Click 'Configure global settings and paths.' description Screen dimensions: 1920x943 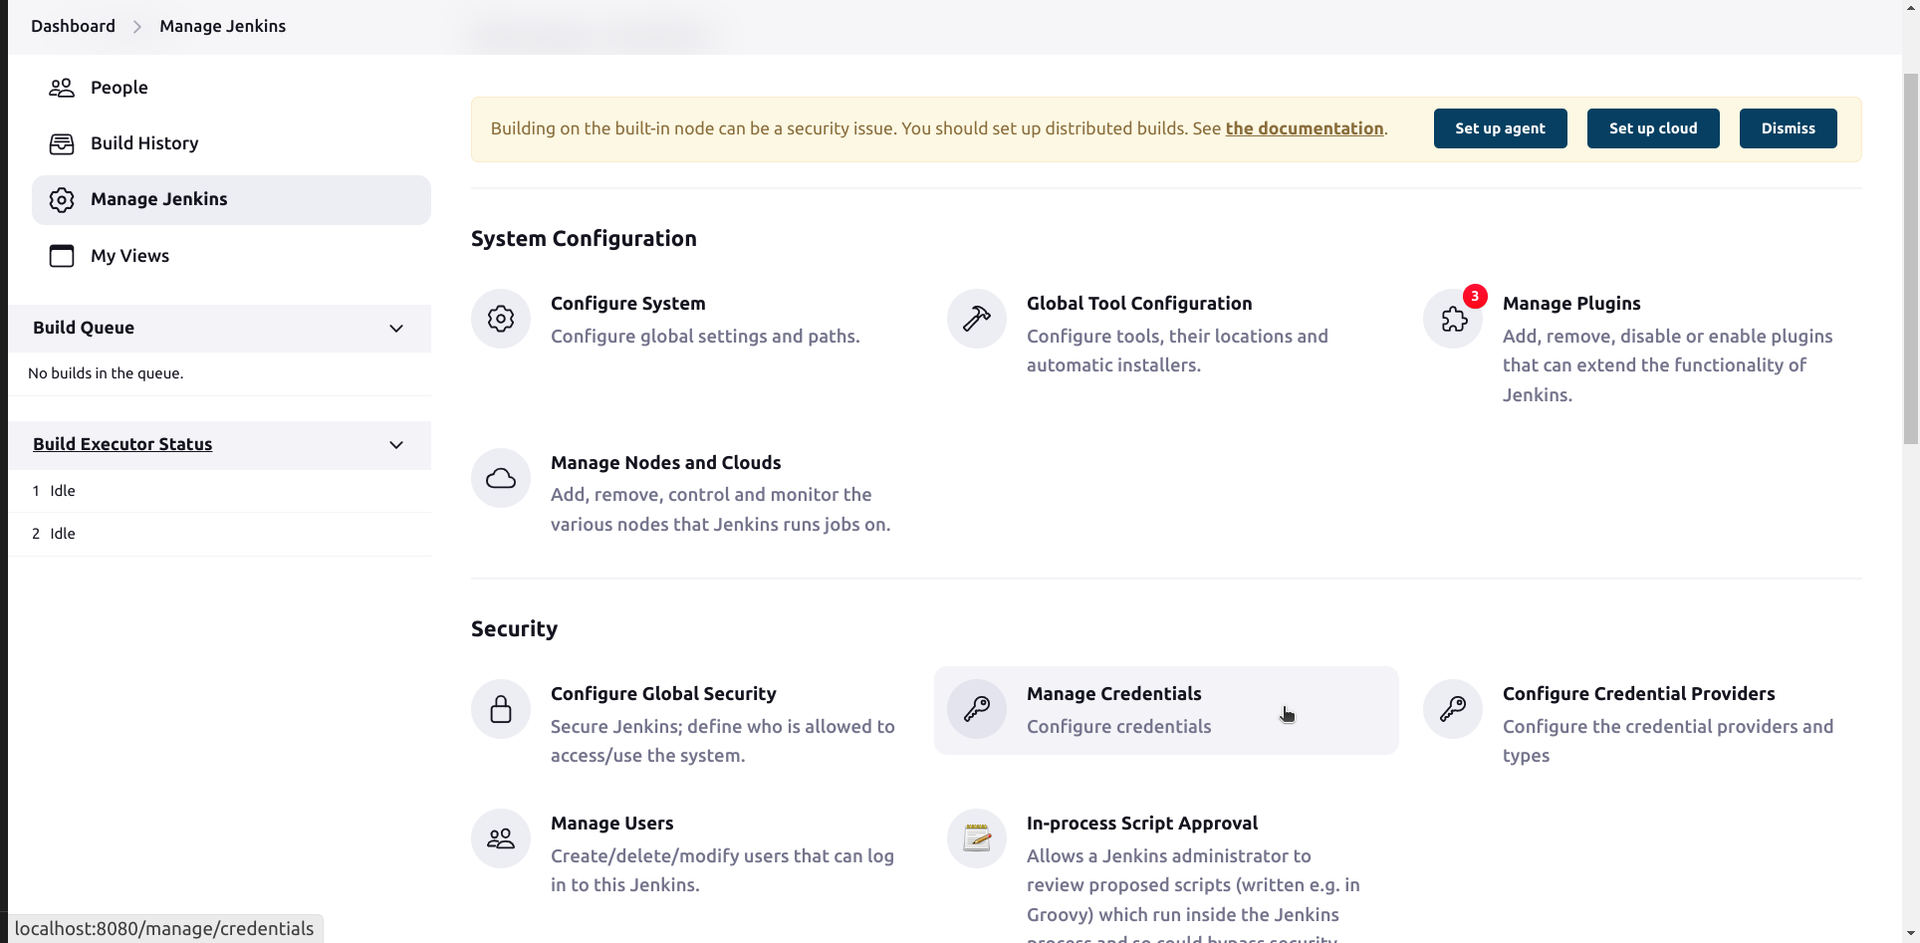click(x=705, y=337)
